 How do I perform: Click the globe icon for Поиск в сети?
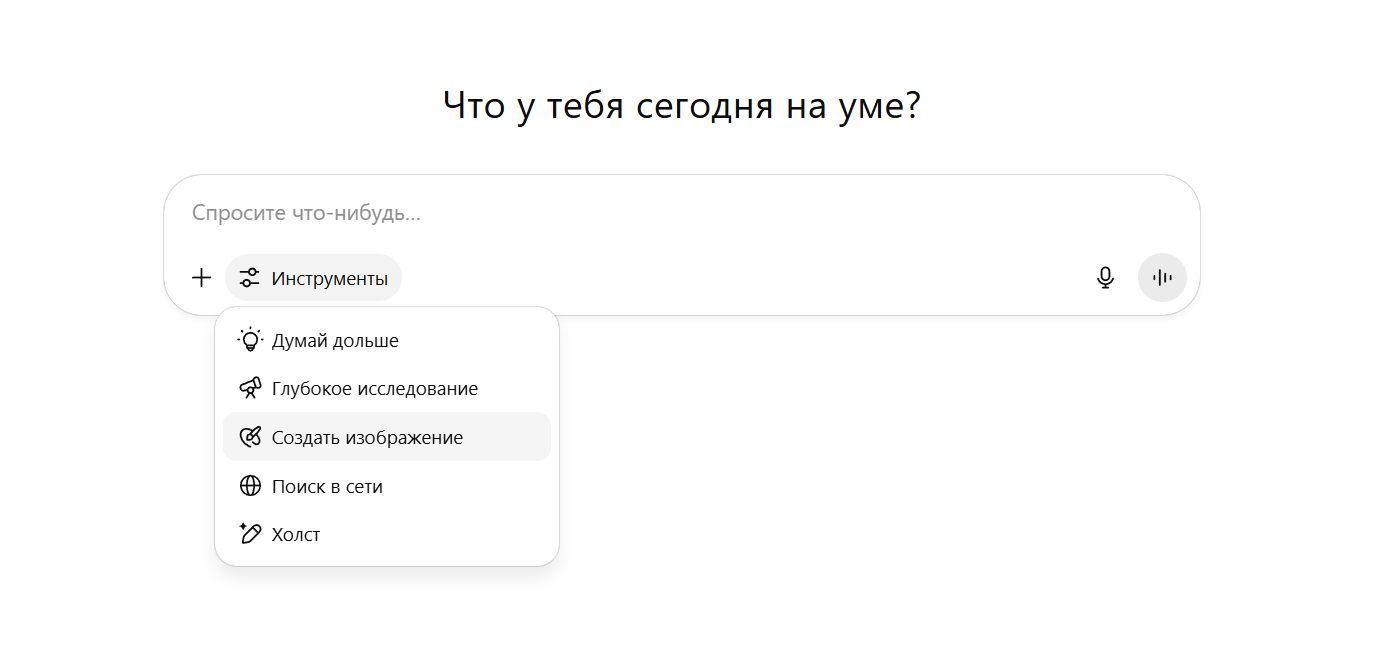(x=250, y=486)
